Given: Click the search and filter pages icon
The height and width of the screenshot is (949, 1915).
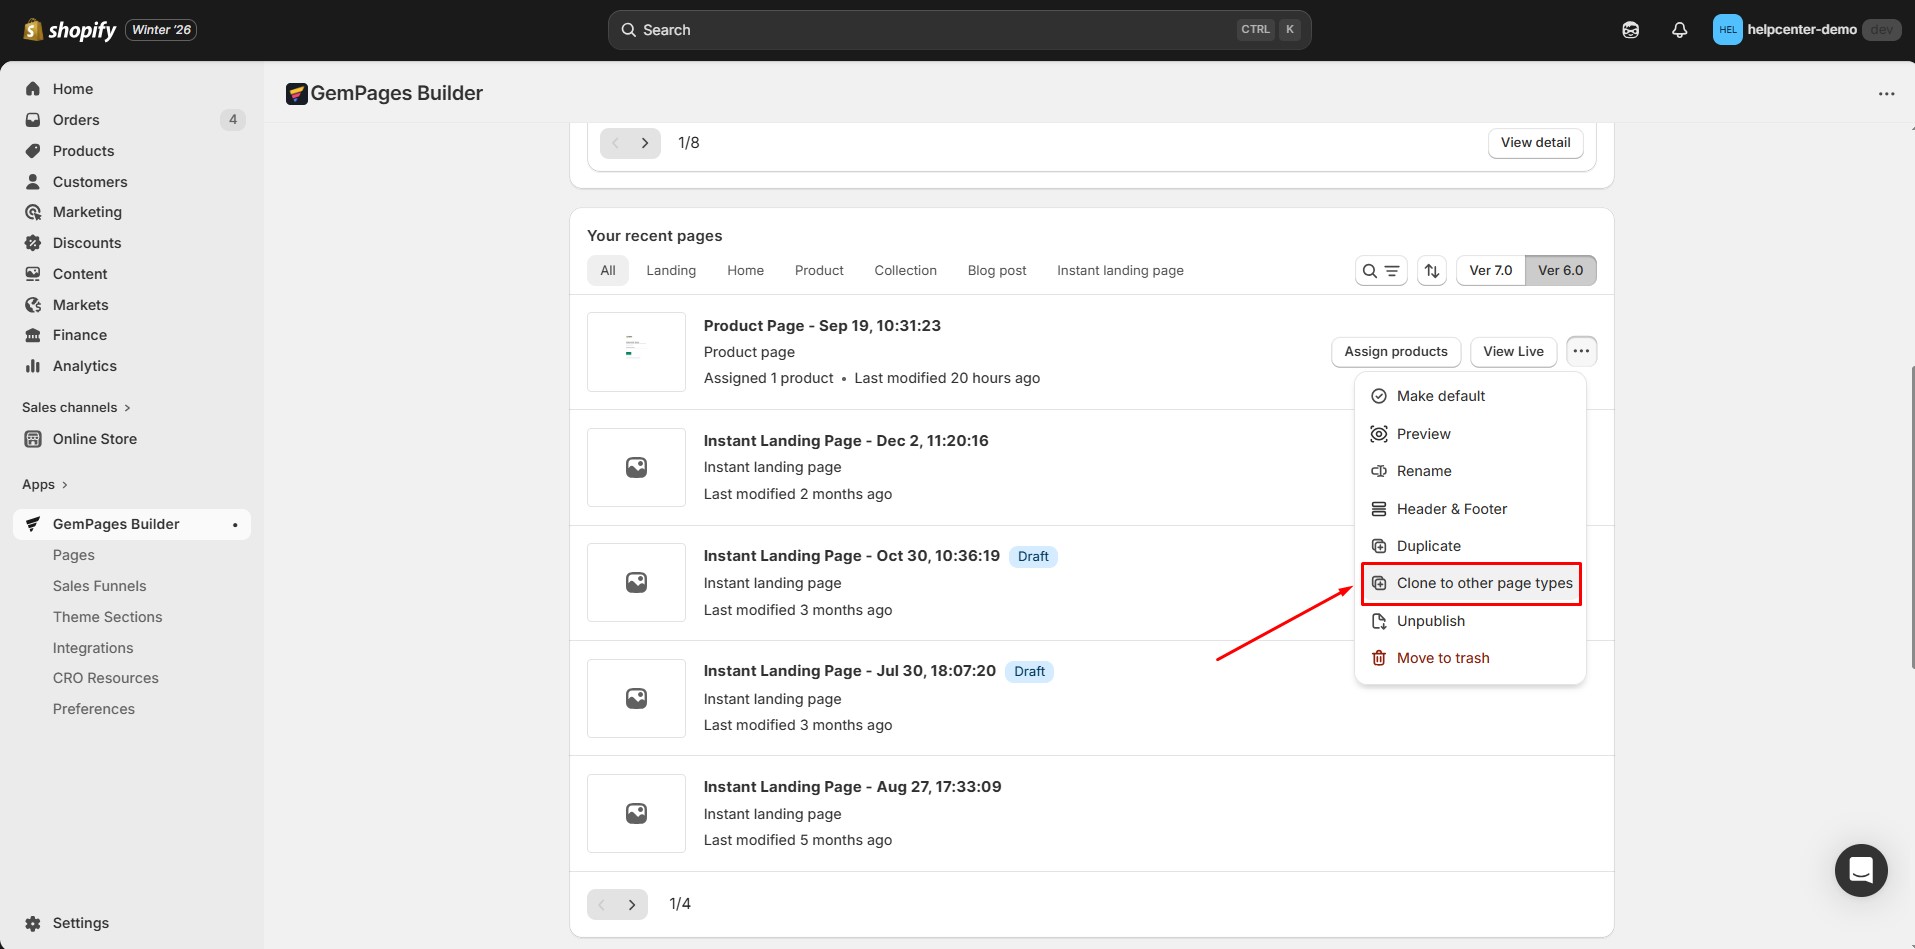Looking at the screenshot, I should pos(1380,271).
